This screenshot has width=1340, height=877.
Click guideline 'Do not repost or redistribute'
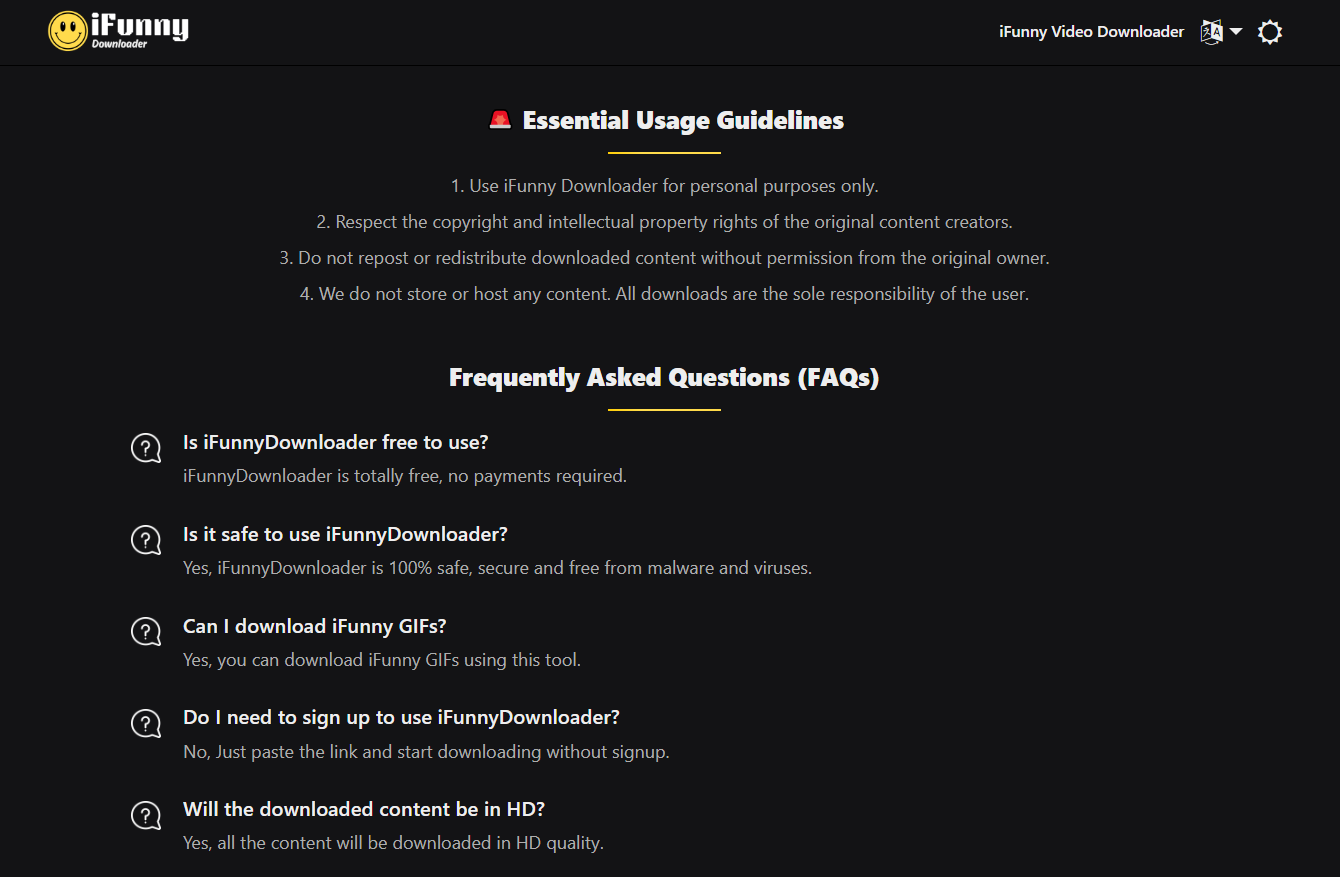(x=664, y=258)
